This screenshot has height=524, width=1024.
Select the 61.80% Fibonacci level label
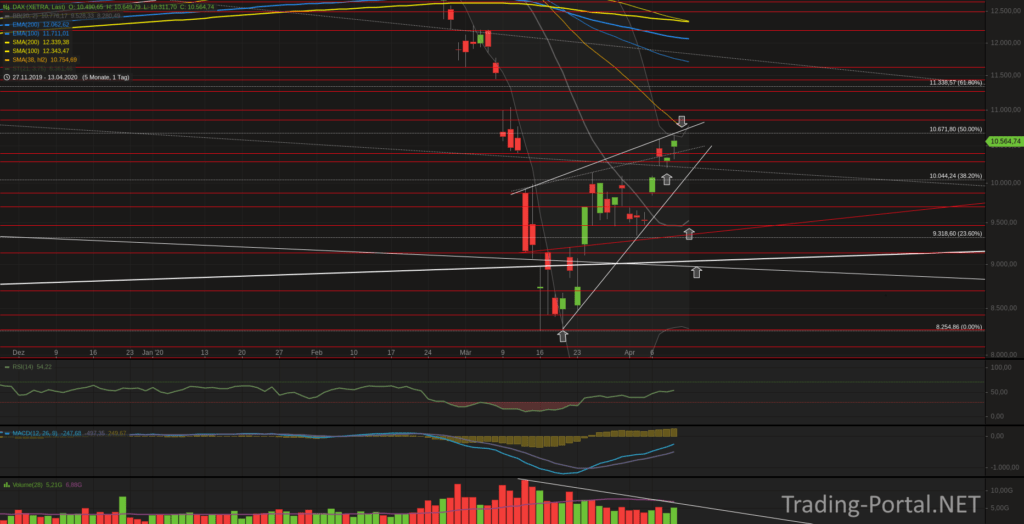click(955, 82)
